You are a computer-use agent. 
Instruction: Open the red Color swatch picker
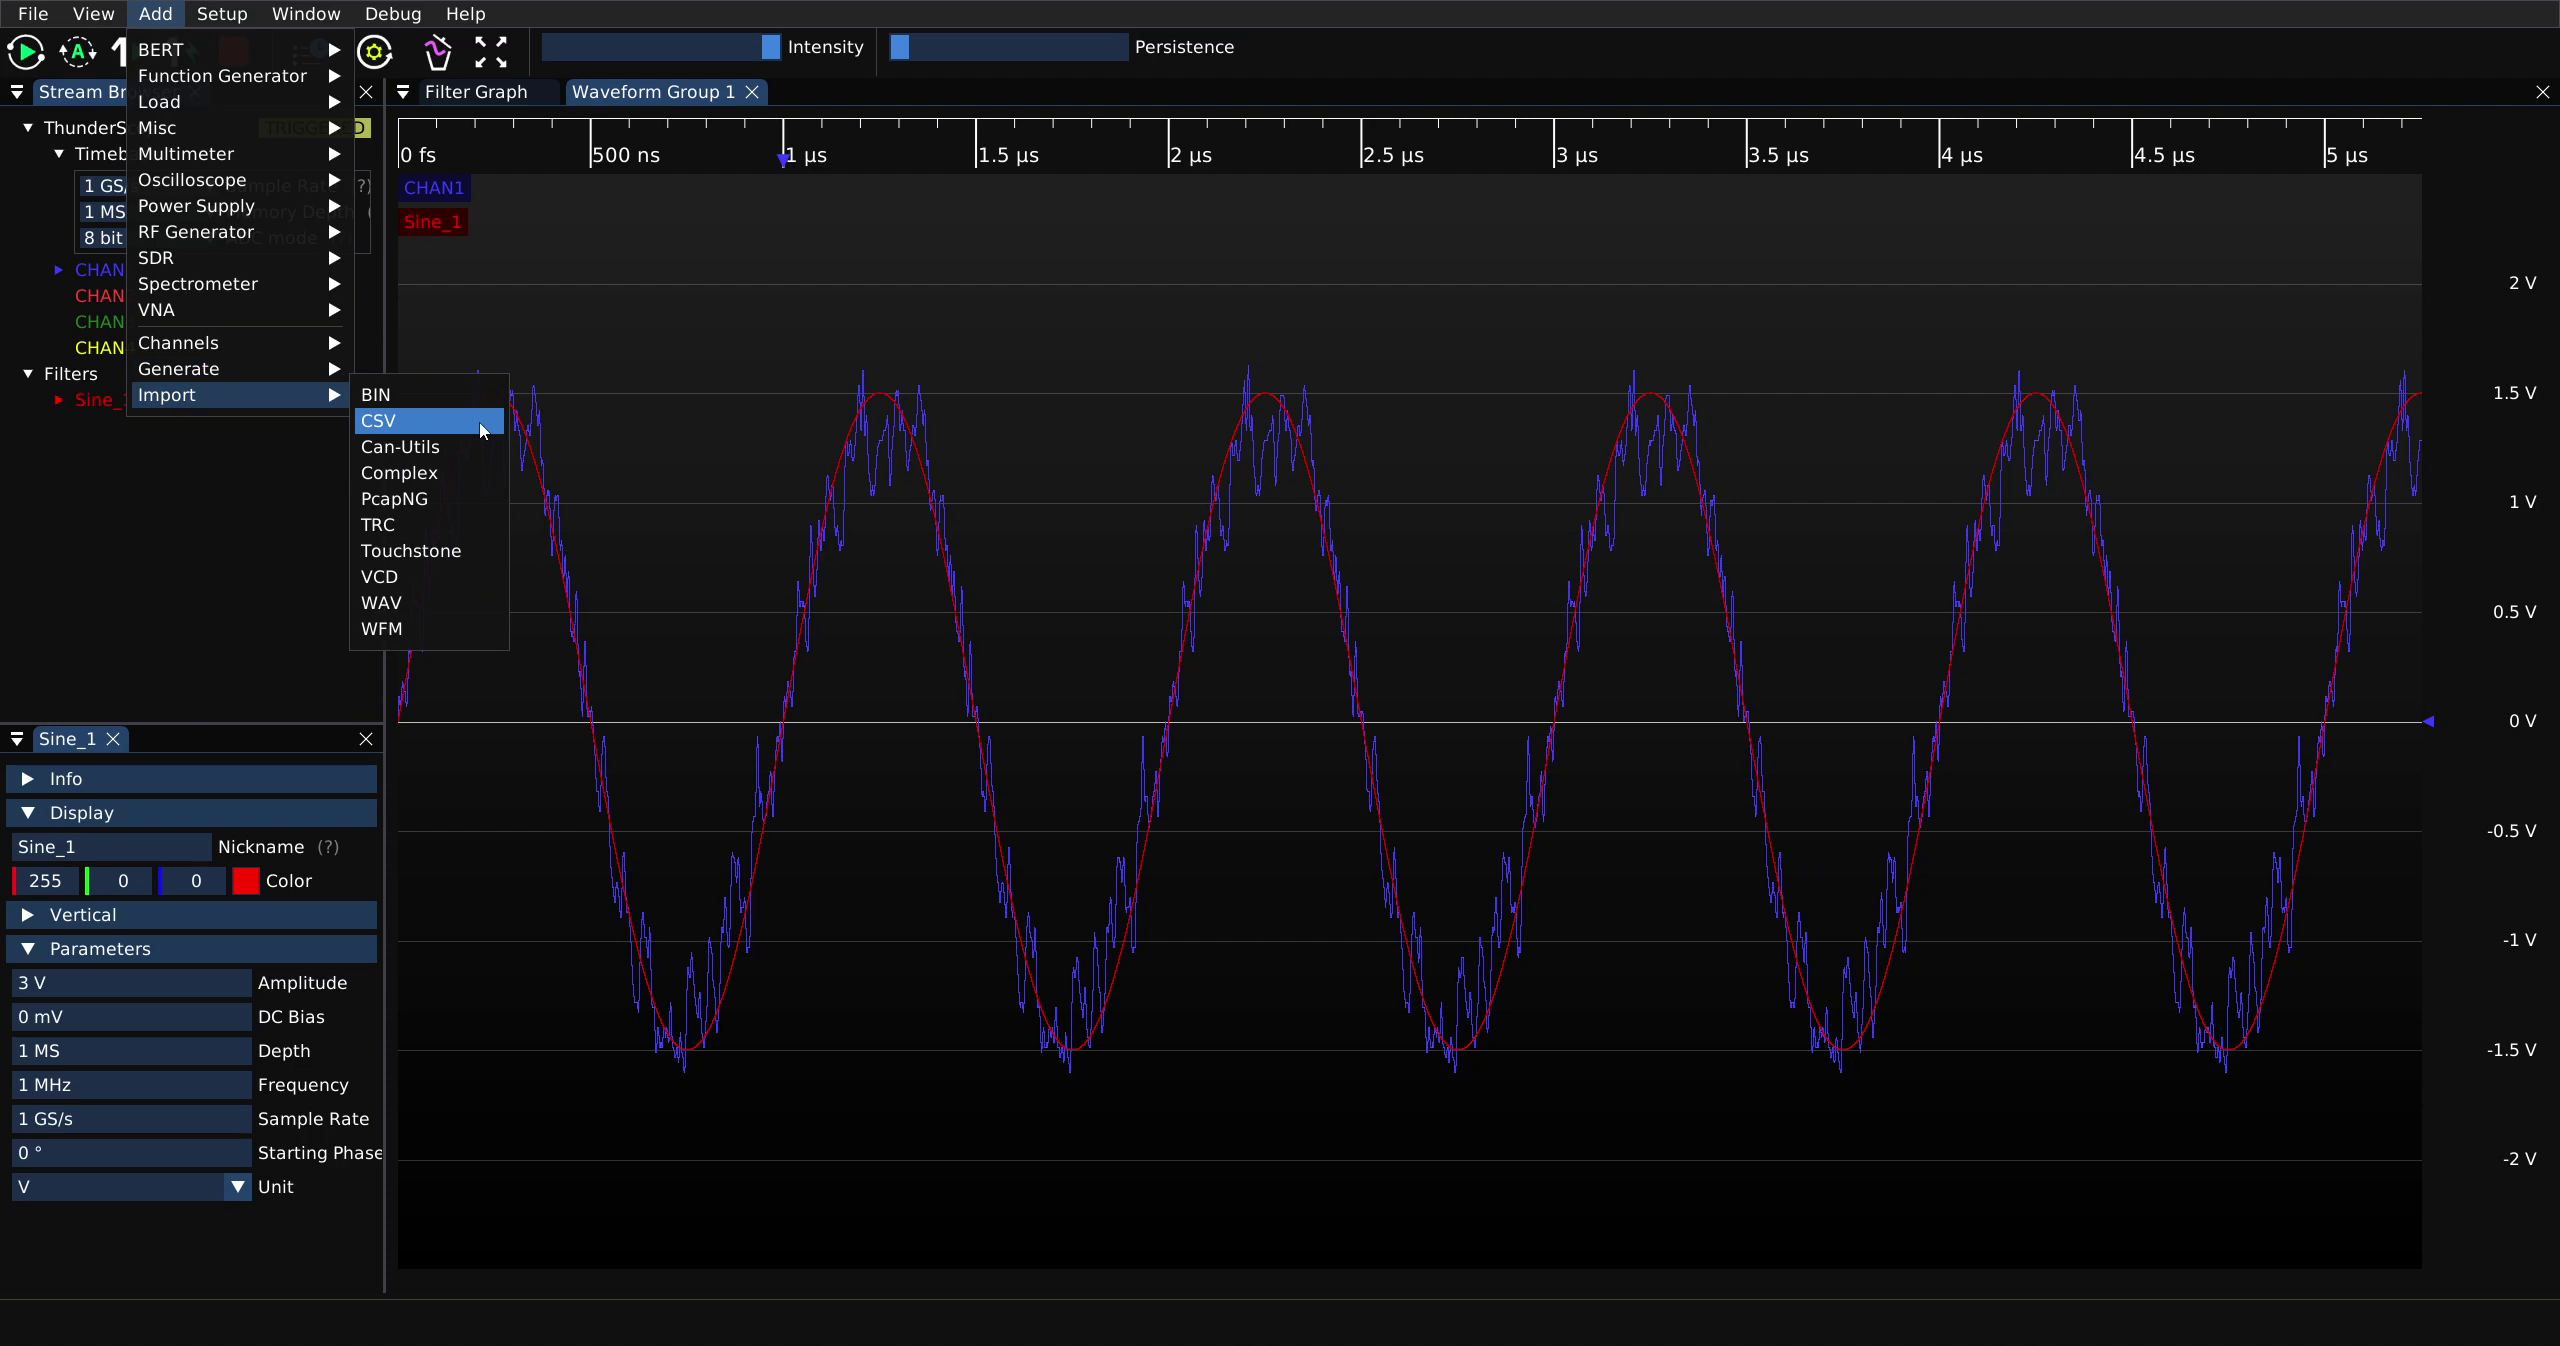246,881
